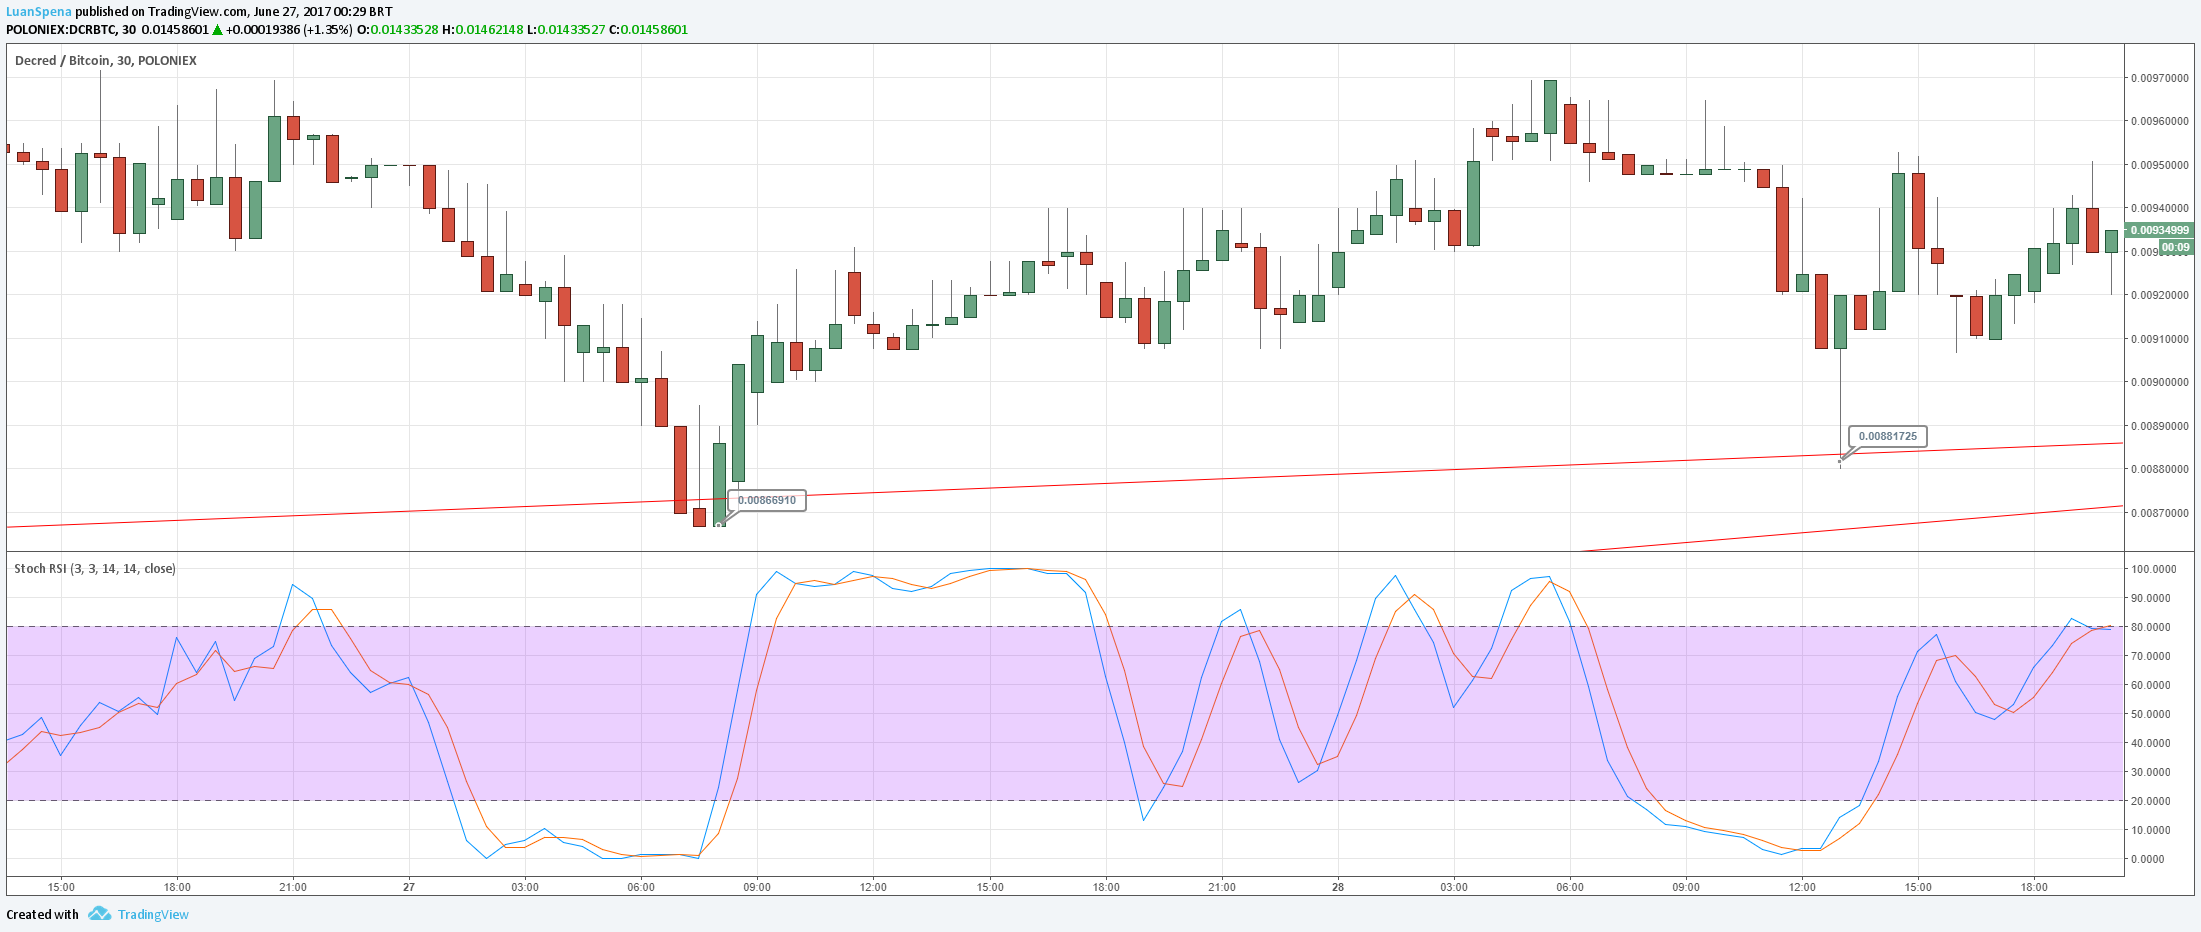Click the Stoch RSI indicator title

95,569
